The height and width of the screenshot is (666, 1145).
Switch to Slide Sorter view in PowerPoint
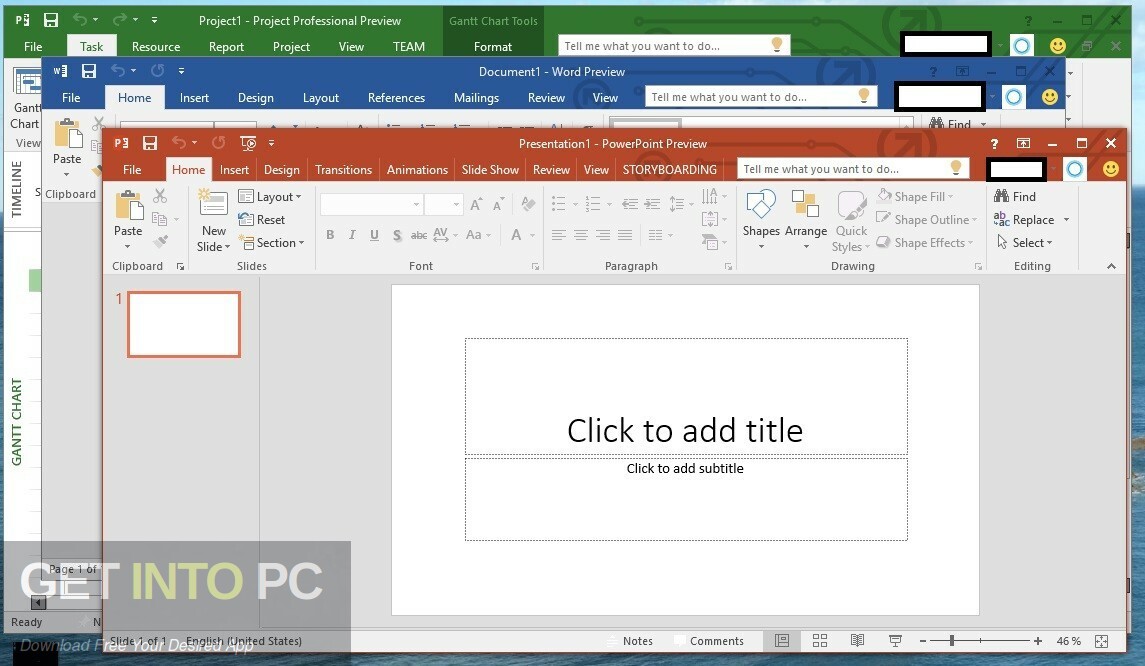(x=819, y=640)
